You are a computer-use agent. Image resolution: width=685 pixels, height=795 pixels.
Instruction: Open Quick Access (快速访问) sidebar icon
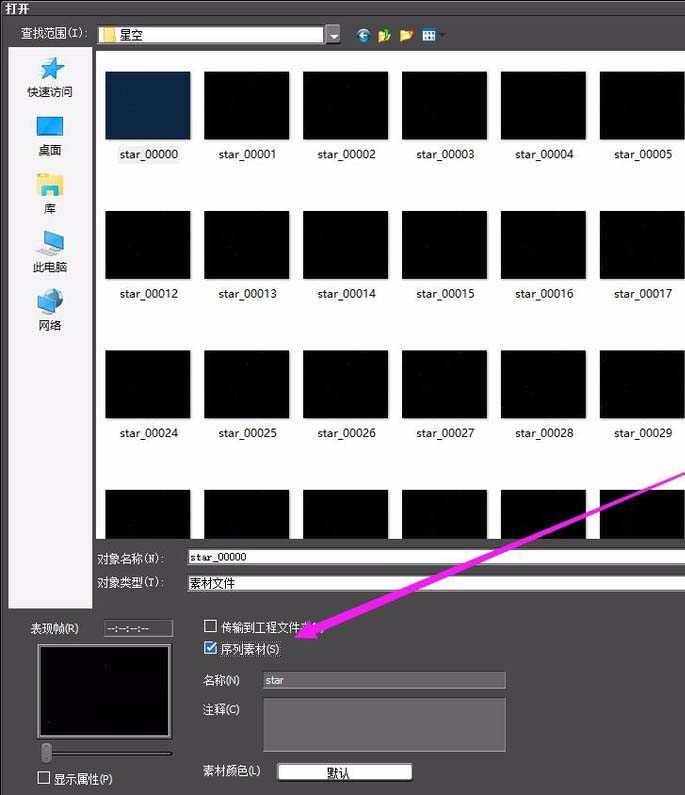pos(50,77)
